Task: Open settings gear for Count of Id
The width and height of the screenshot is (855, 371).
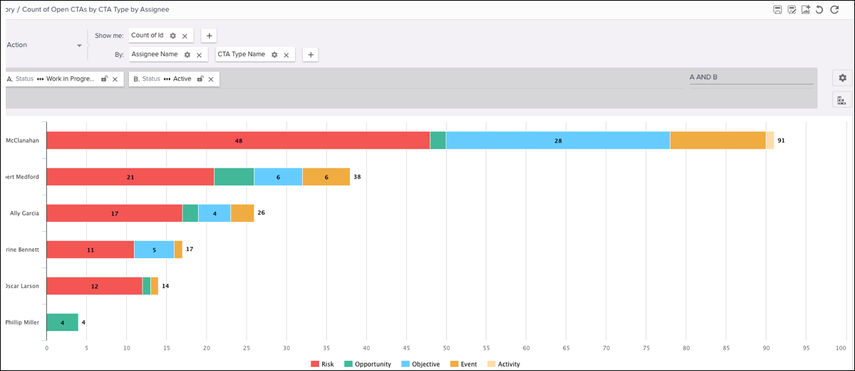Action: (x=173, y=35)
